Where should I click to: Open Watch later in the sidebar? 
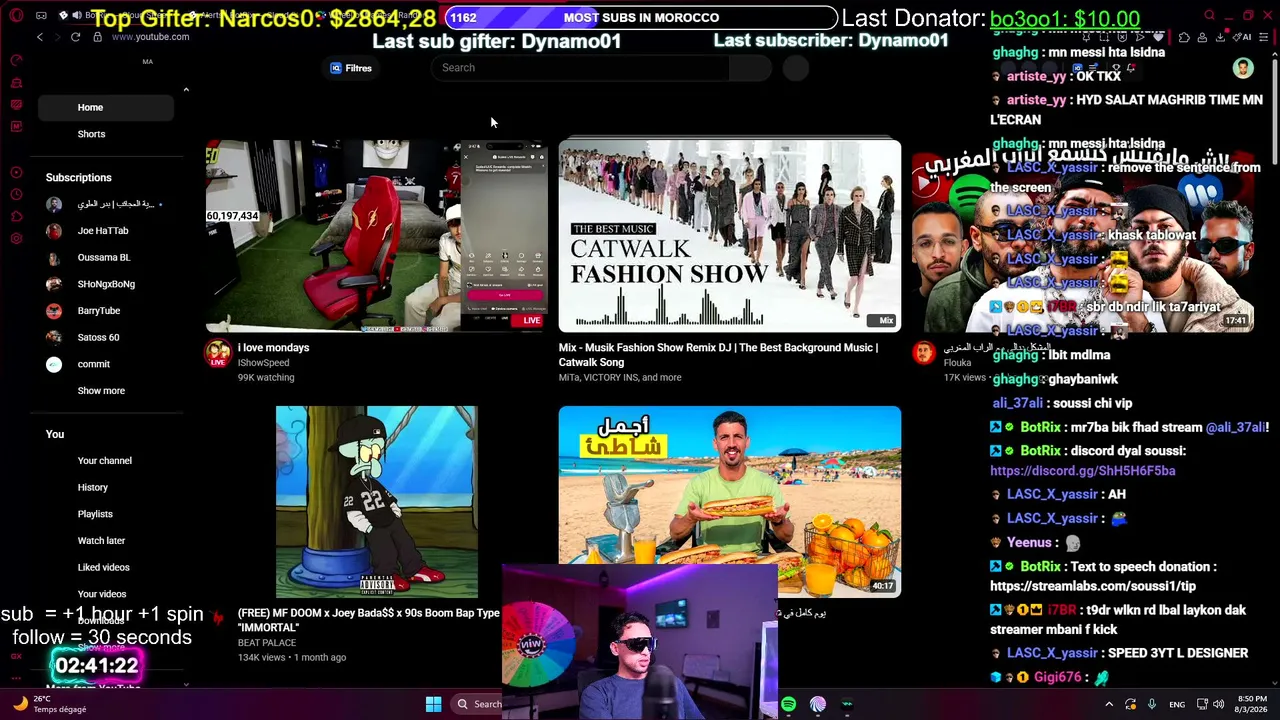click(101, 541)
